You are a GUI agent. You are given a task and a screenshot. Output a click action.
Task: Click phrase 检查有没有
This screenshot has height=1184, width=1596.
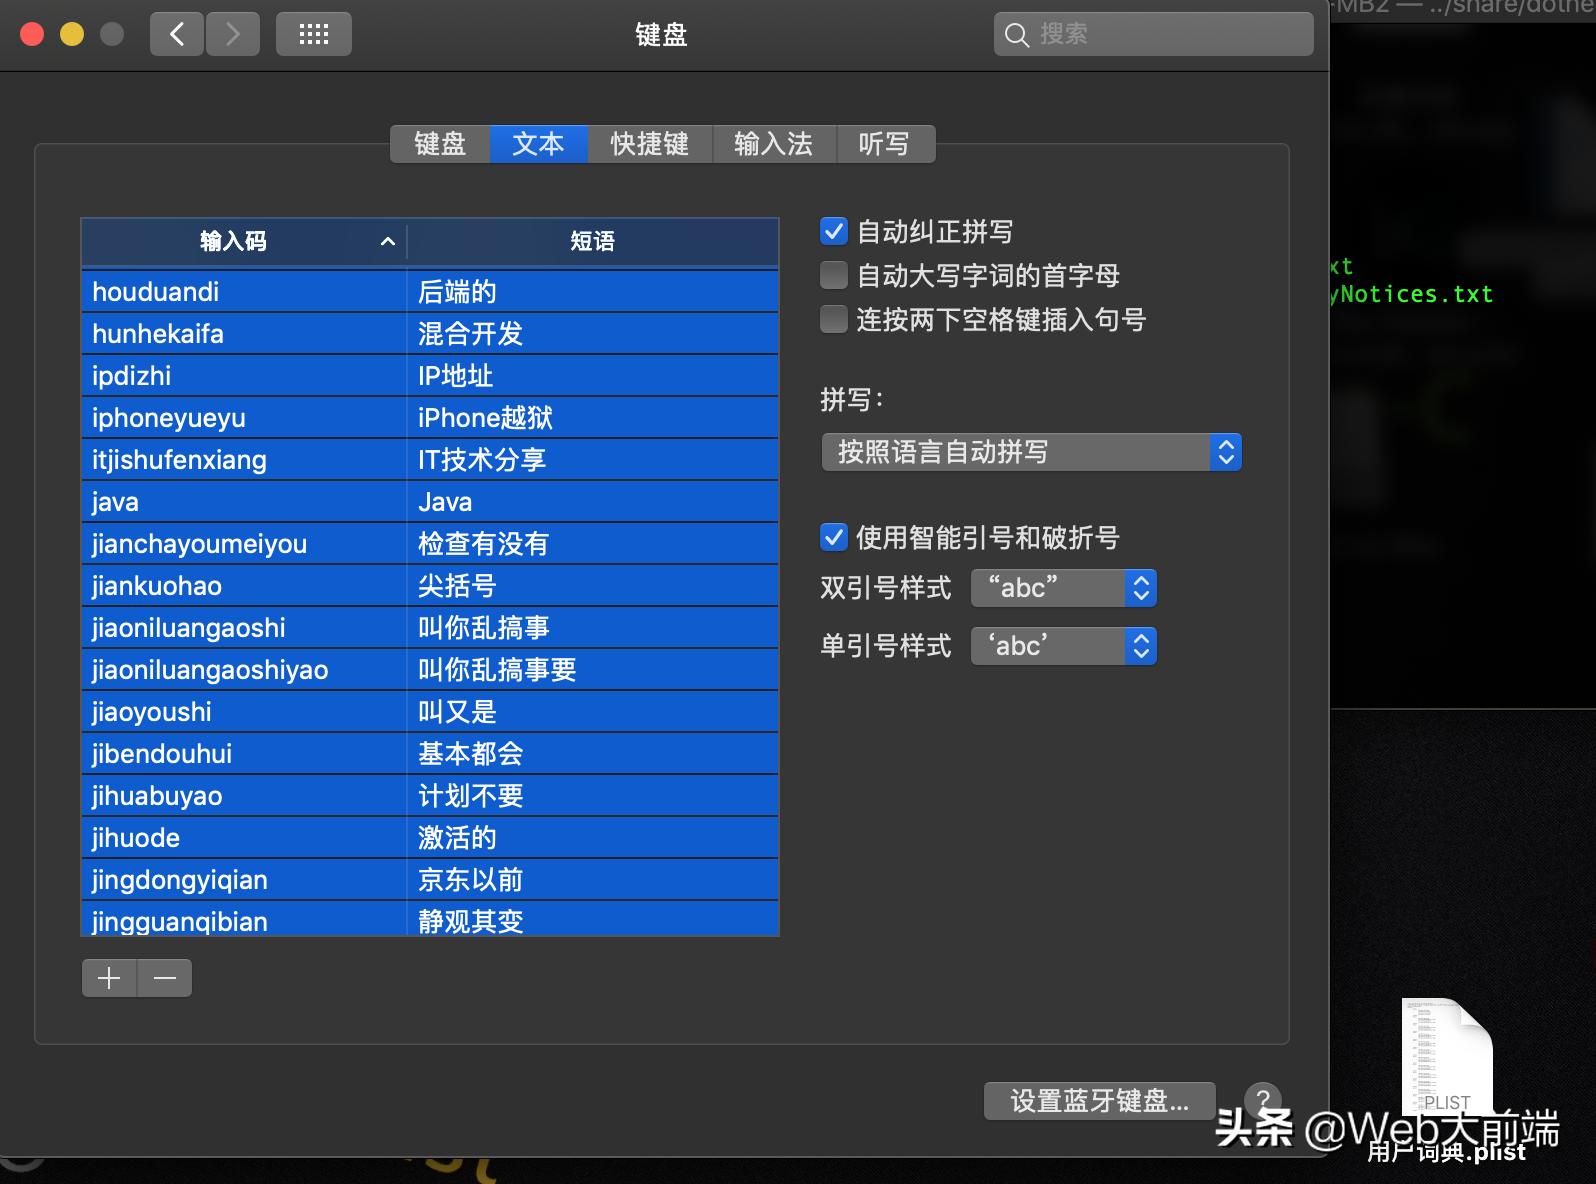(x=483, y=544)
